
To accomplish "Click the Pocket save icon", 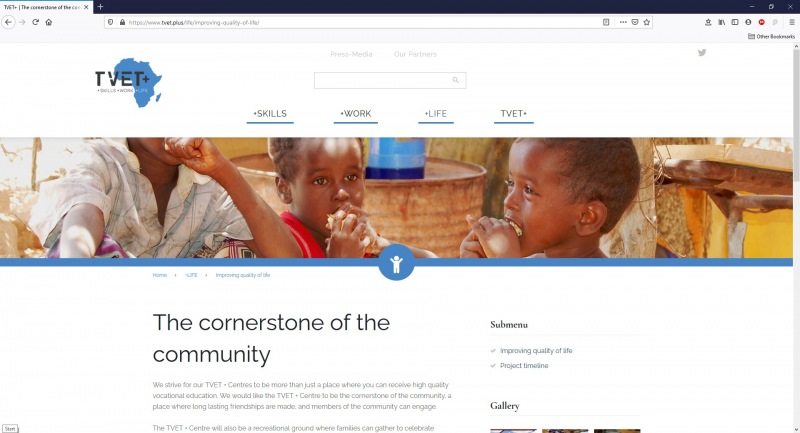I will pyautogui.click(x=635, y=22).
